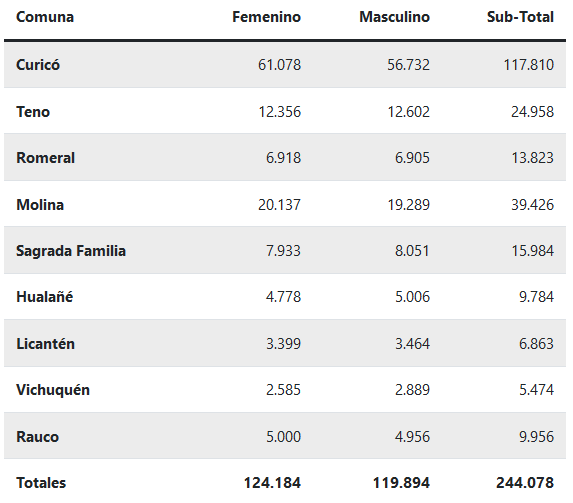Click the Femenino column header

[x=266, y=17]
